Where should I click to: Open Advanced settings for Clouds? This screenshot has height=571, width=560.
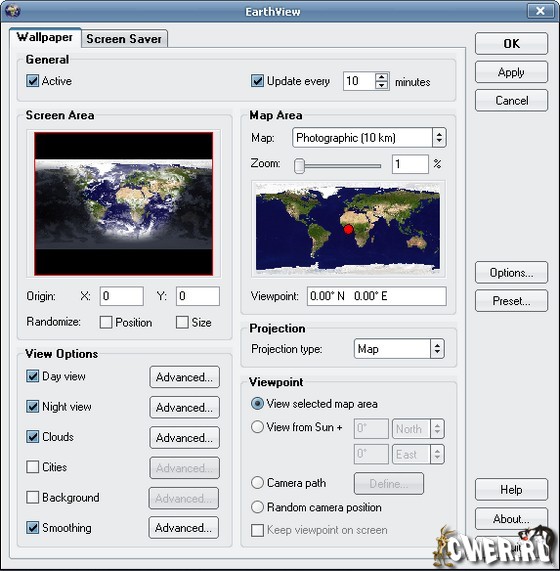pyautogui.click(x=184, y=437)
